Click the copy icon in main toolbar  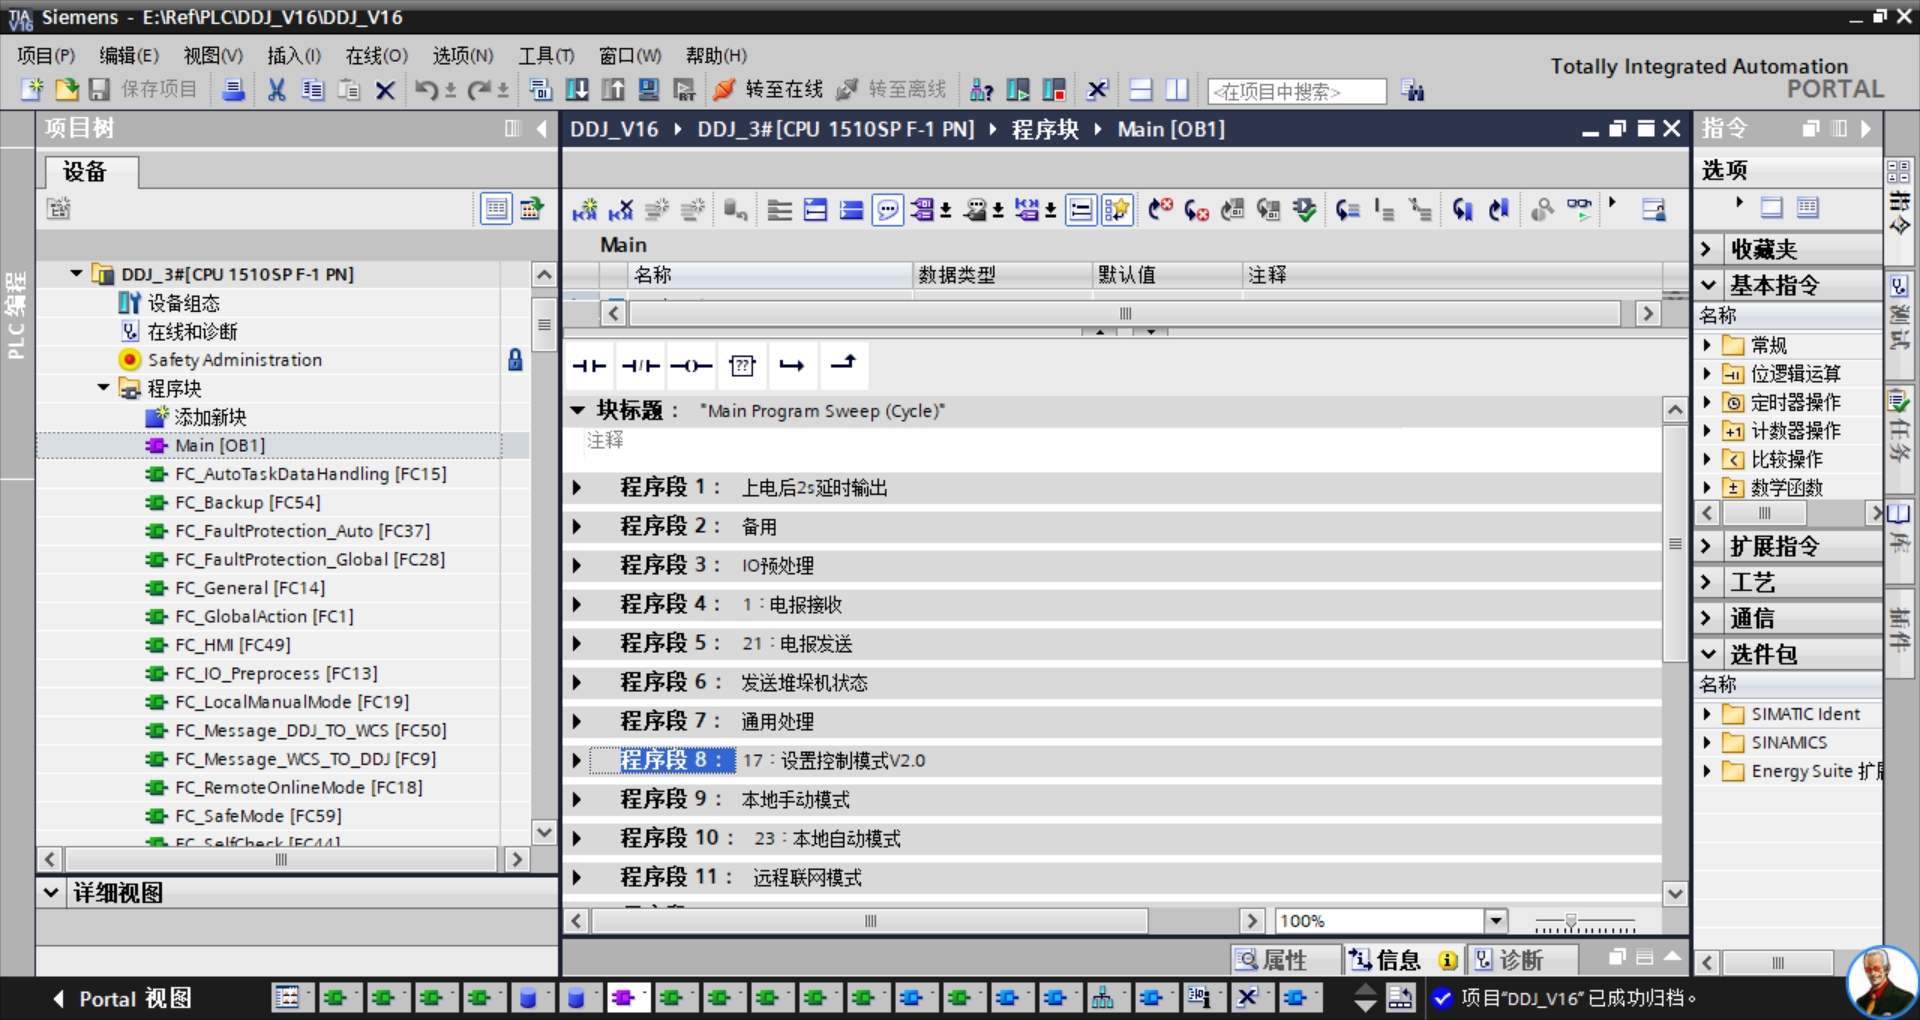point(313,90)
